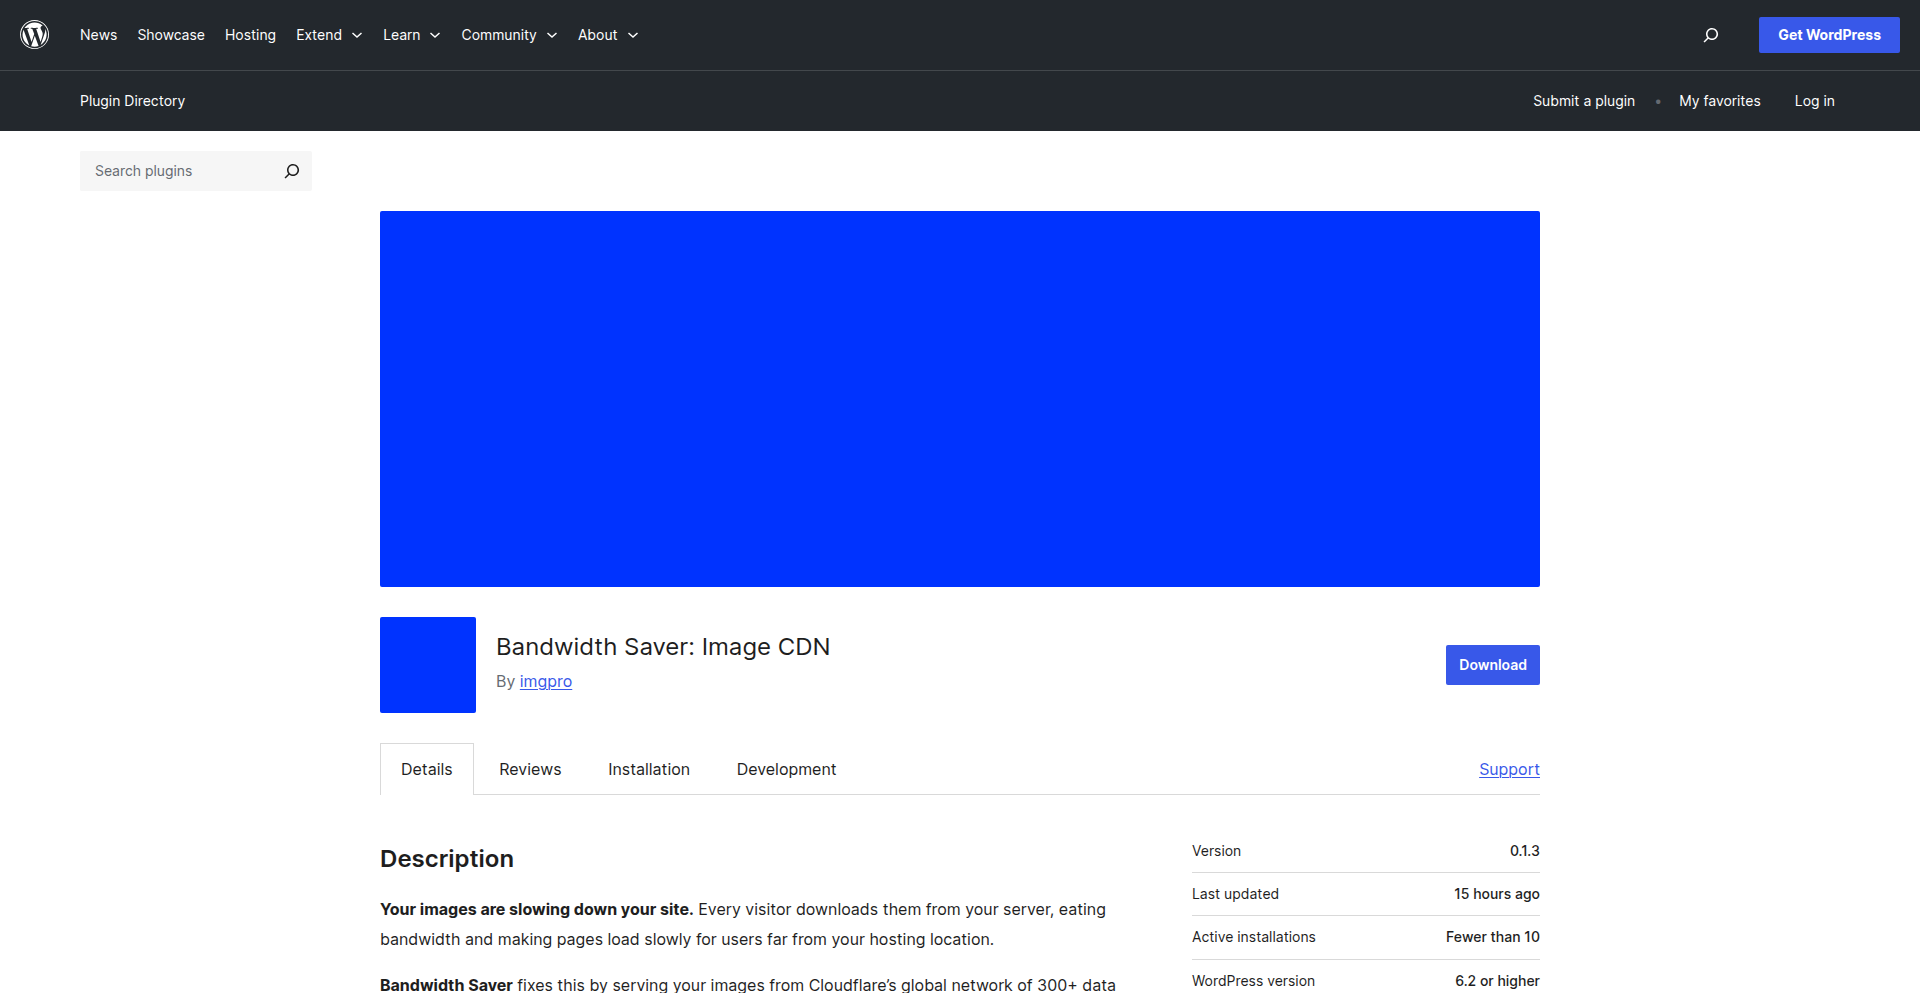Viewport: 1920px width, 993px height.
Task: Click the Get WordPress button
Action: tap(1829, 34)
